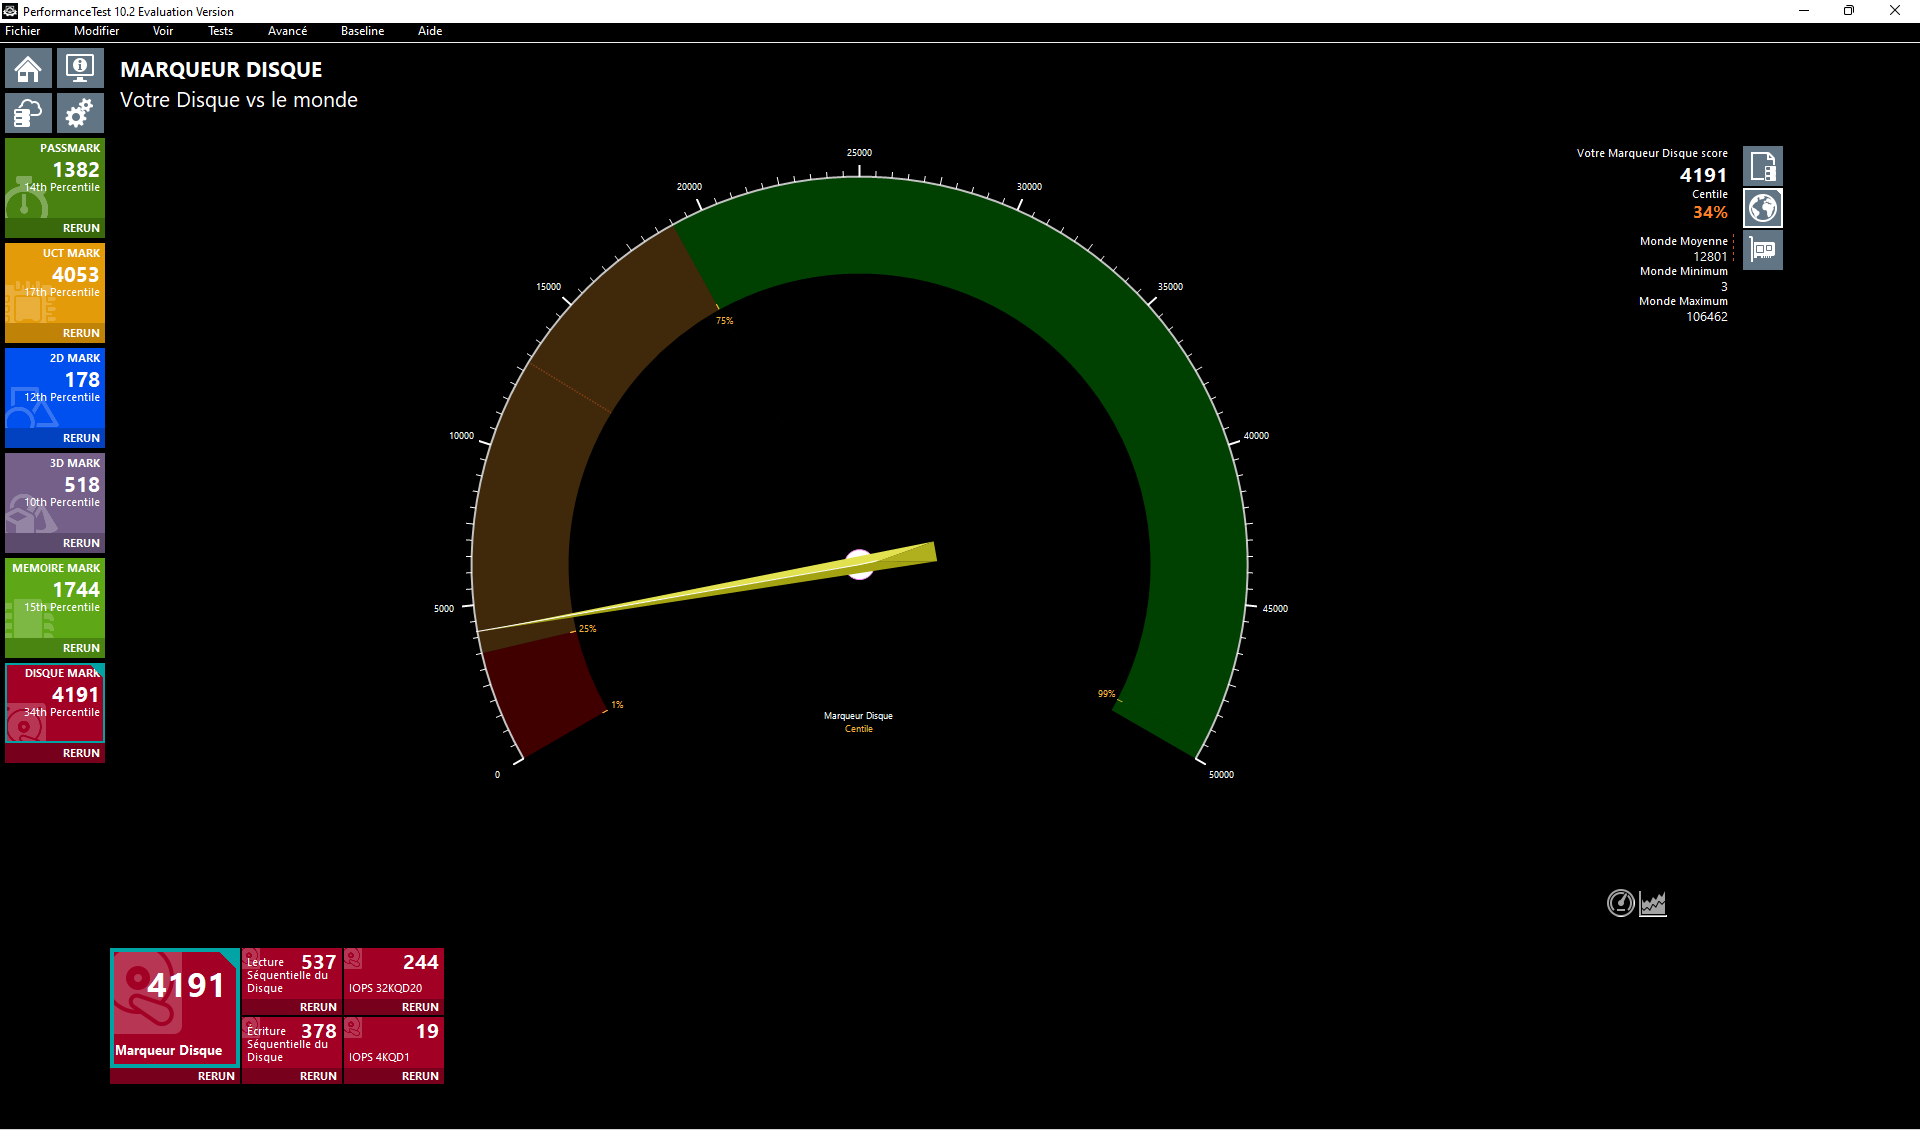Image resolution: width=1920 pixels, height=1130 pixels.
Task: Open the Fichier menu
Action: coord(23,31)
